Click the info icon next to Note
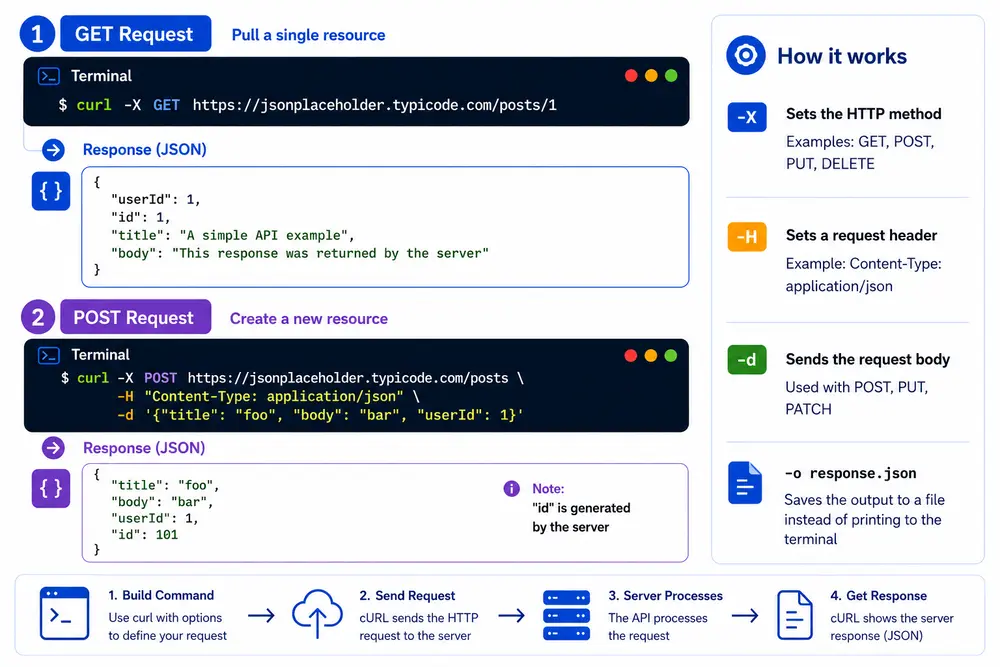 click(511, 488)
